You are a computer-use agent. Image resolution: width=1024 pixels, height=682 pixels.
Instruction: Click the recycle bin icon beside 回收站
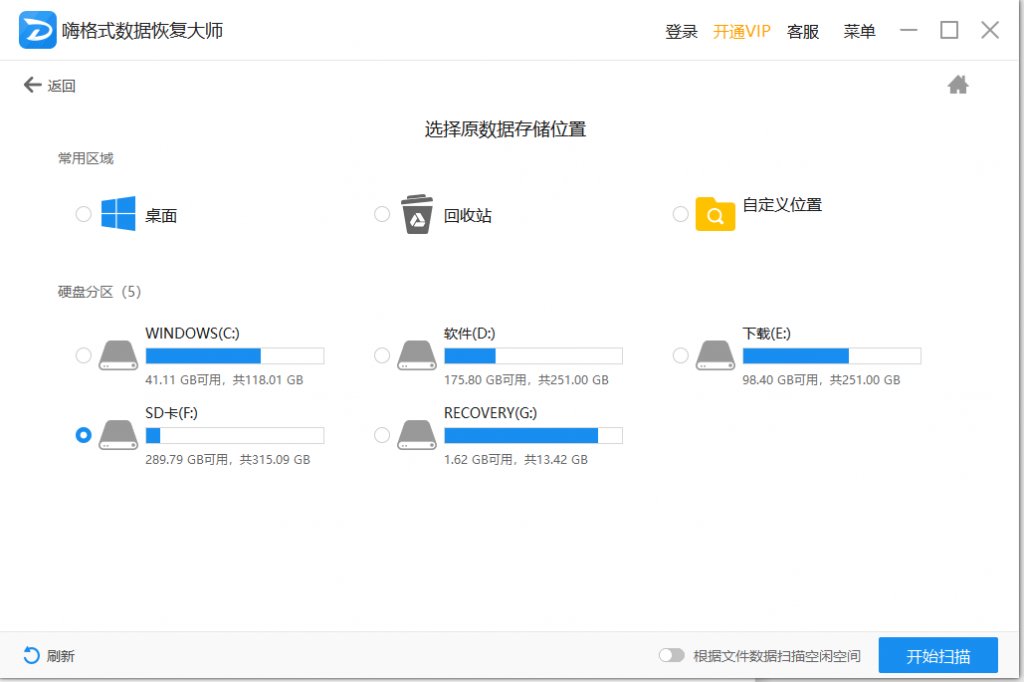414,212
